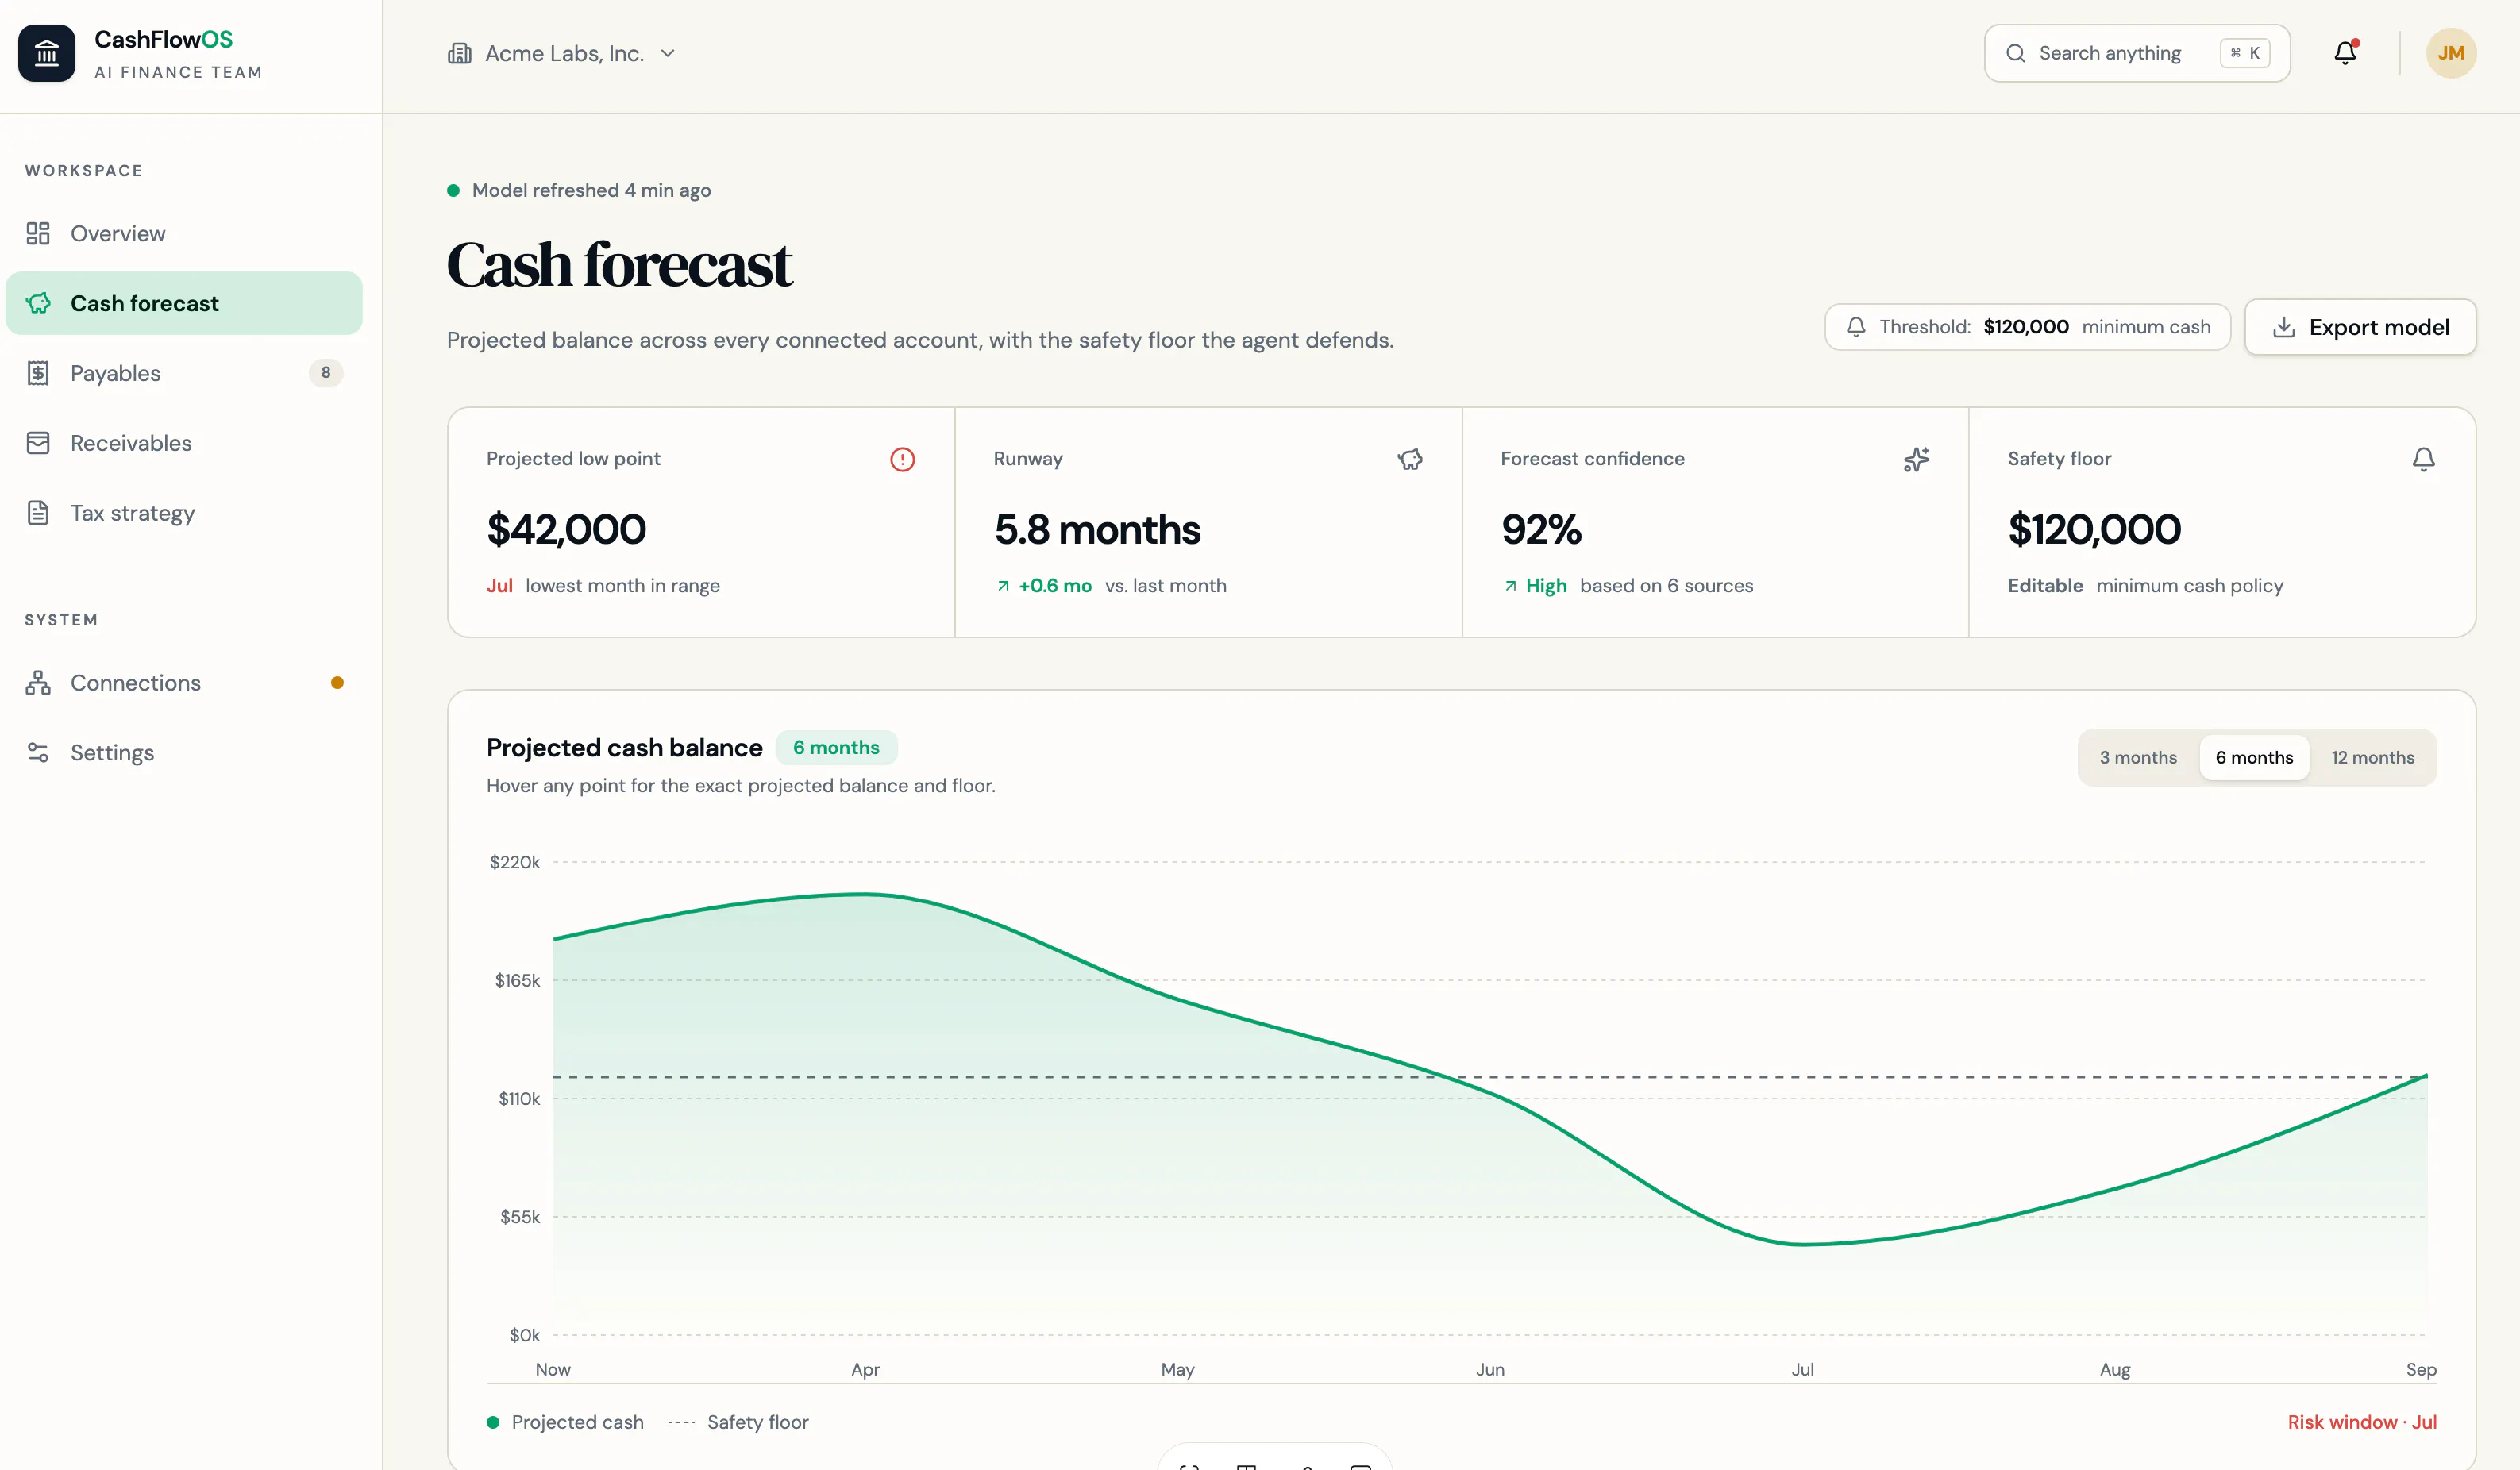The height and width of the screenshot is (1470, 2520).
Task: Click the red alert icon on Projected low point
Action: (902, 459)
